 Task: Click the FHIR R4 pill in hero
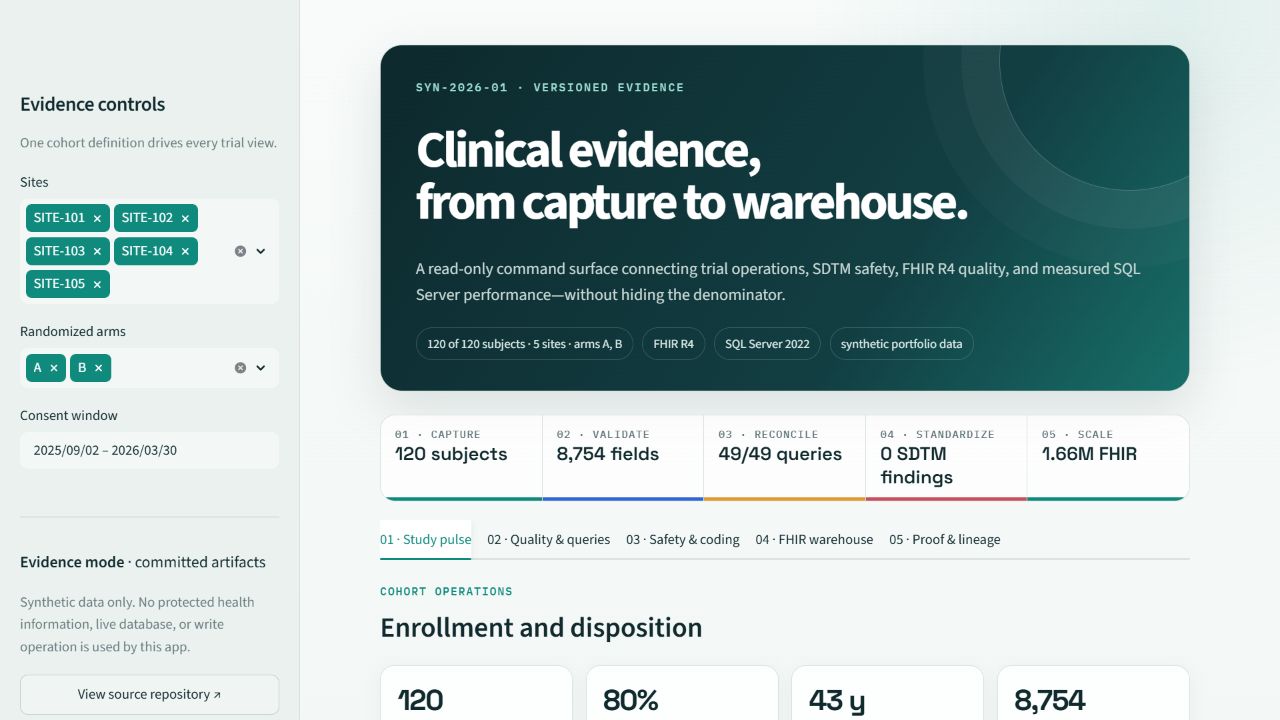(673, 344)
